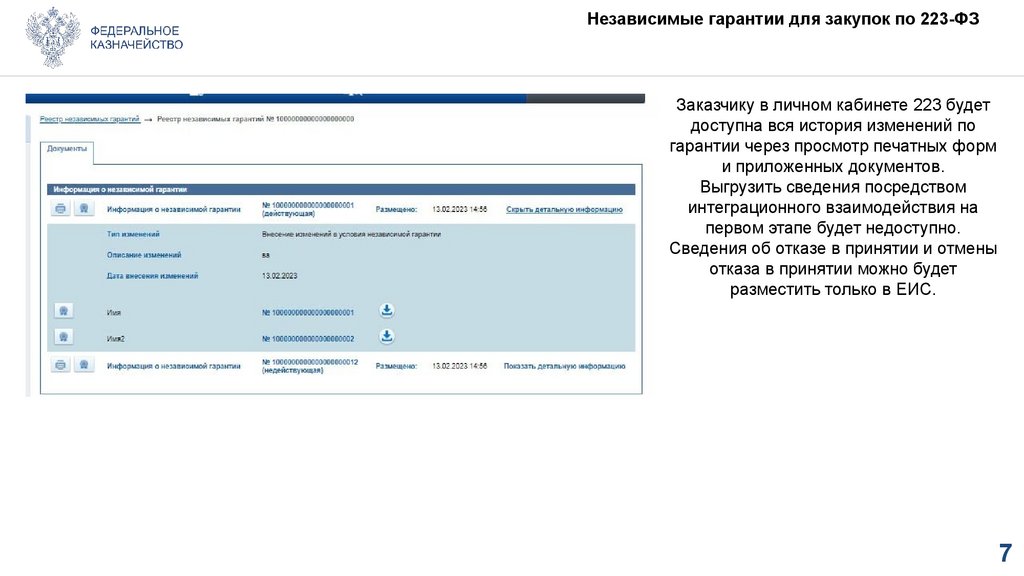The width and height of the screenshot is (1024, 576).
Task: Open guarantee number № 10000000000000000002
Action: (x=308, y=337)
